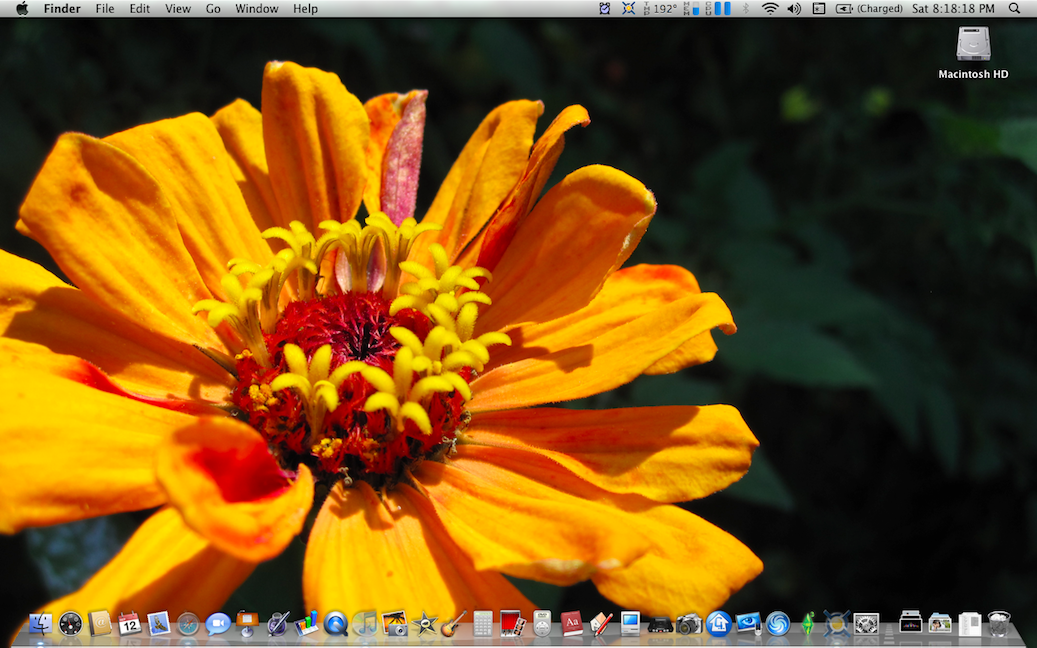
Task: Launch iPhoto from the Dock
Action: (x=395, y=624)
